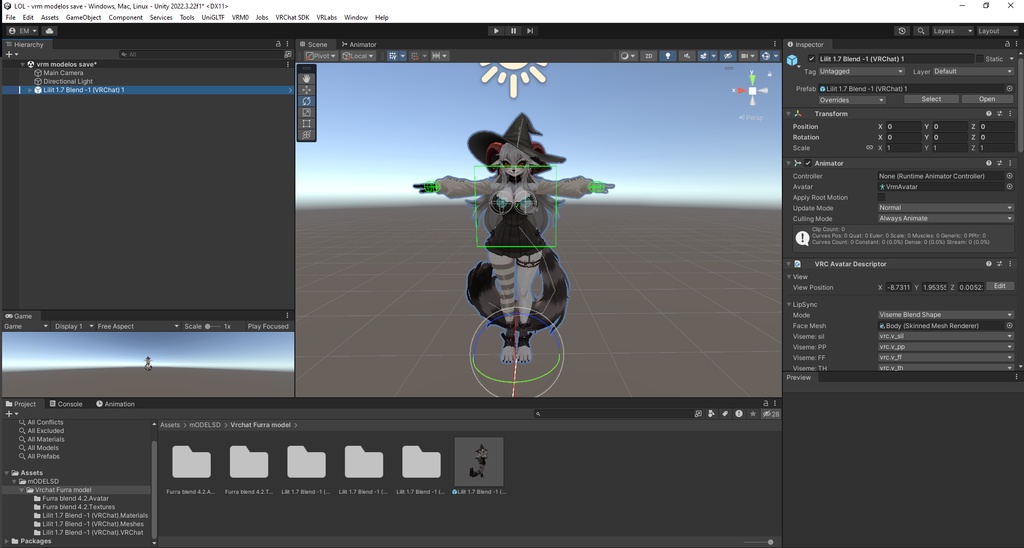Enable the Static checkbox

(x=980, y=59)
